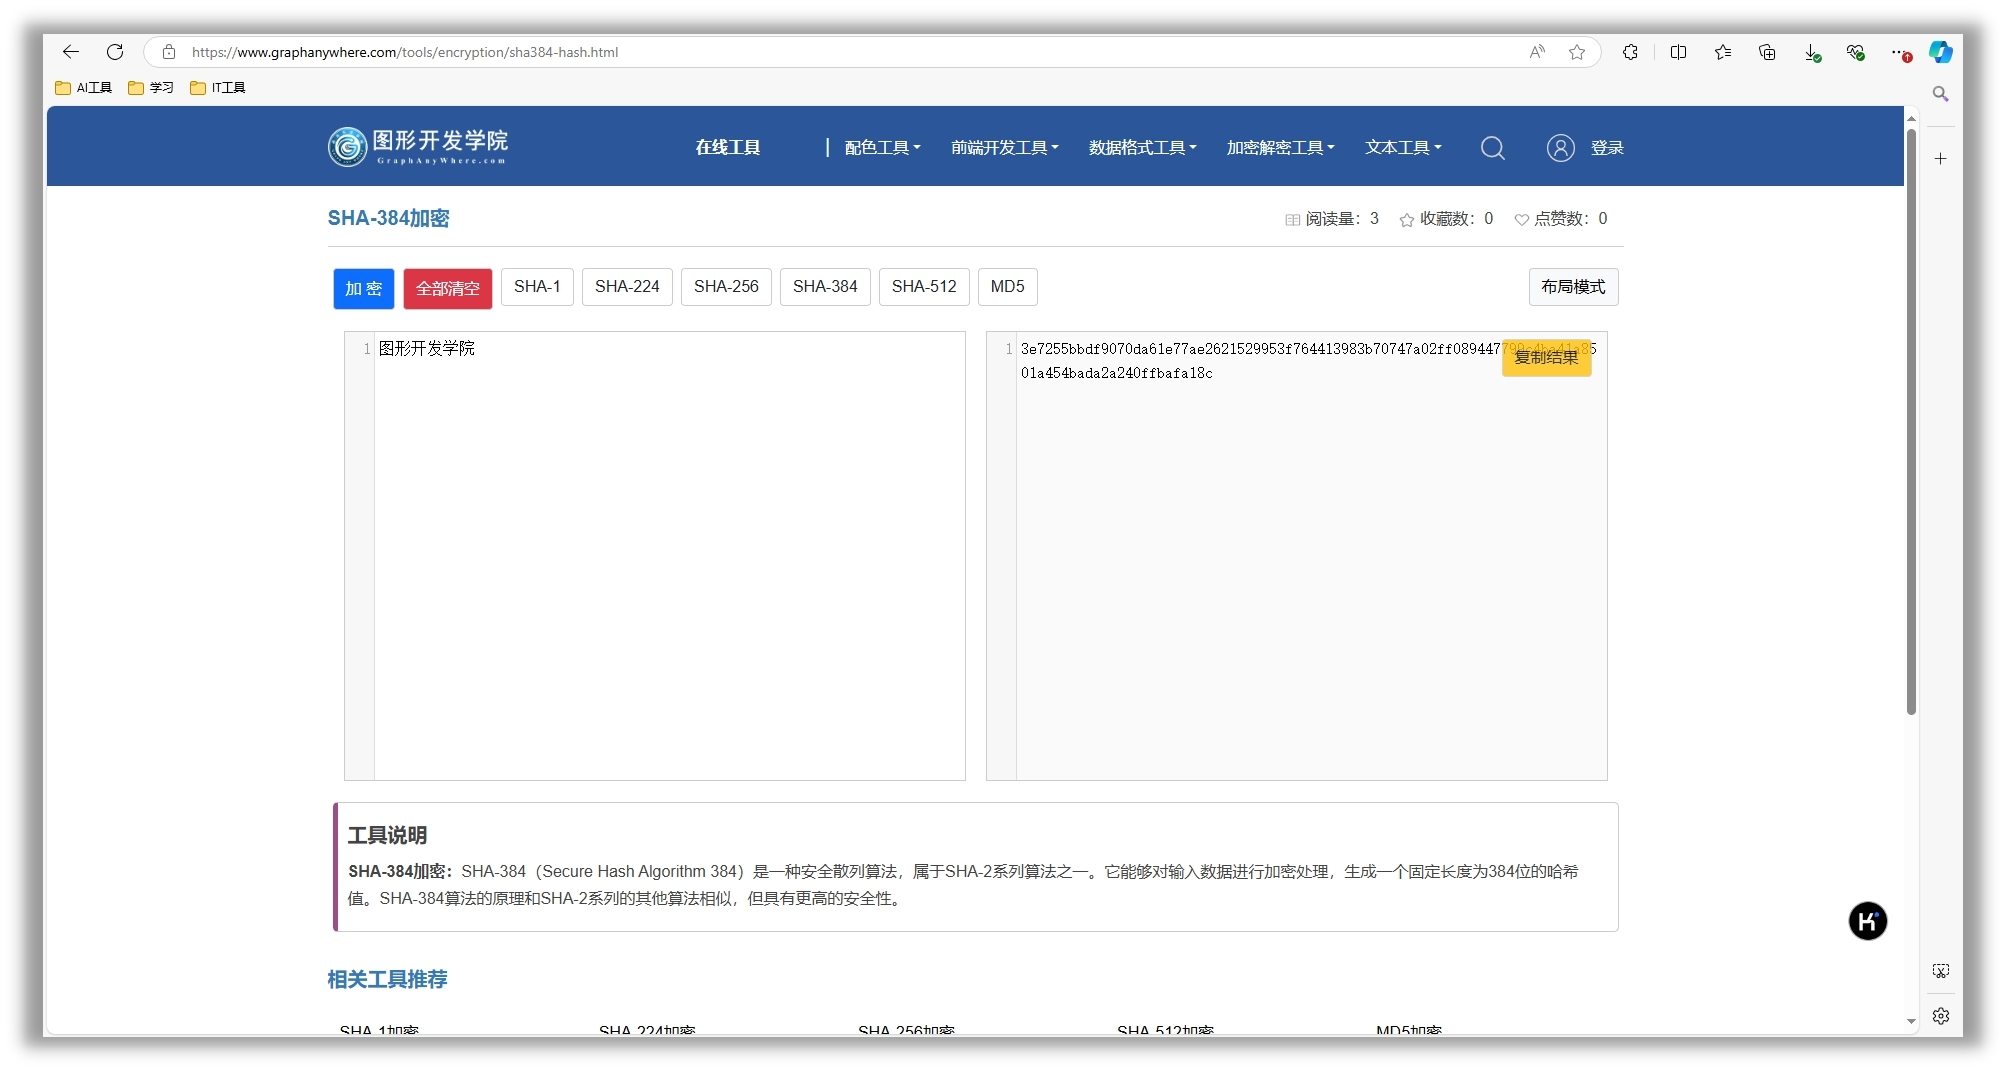This screenshot has height=1070, width=2010.
Task: Open the read aloud icon in address bar
Action: 1537,52
